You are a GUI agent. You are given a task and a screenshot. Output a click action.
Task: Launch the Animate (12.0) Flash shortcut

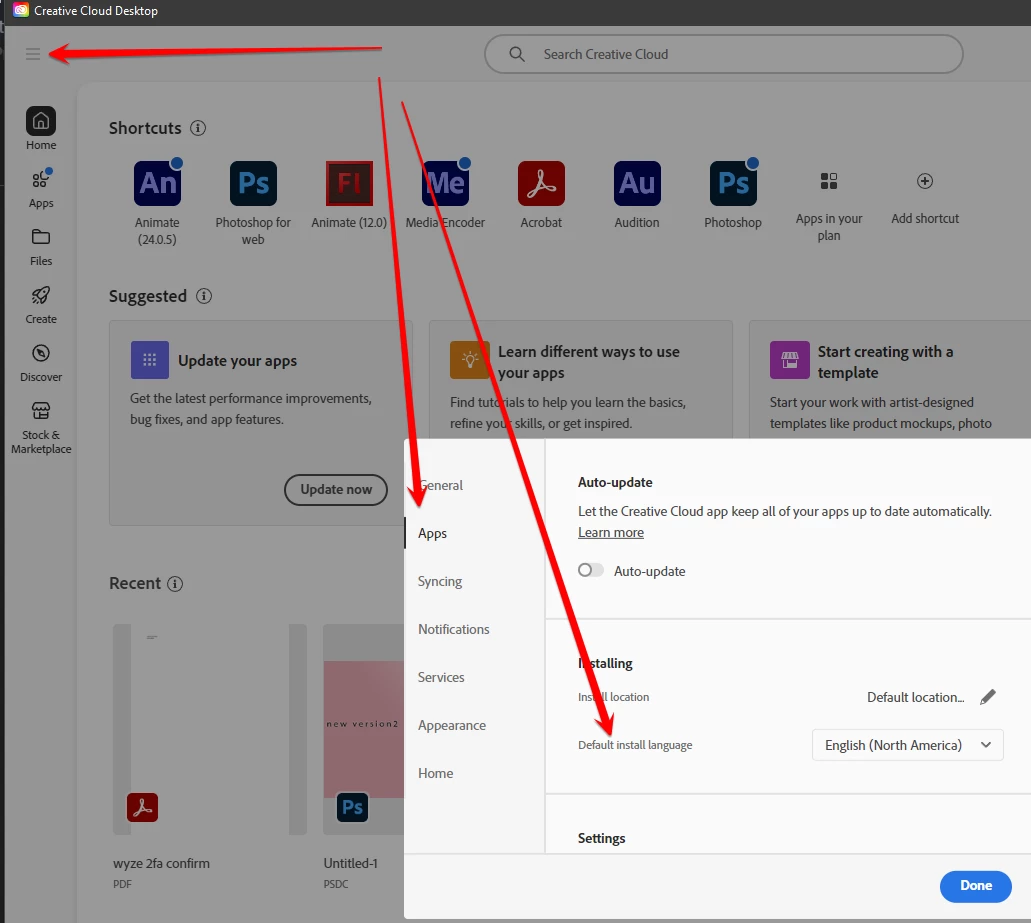click(x=349, y=183)
